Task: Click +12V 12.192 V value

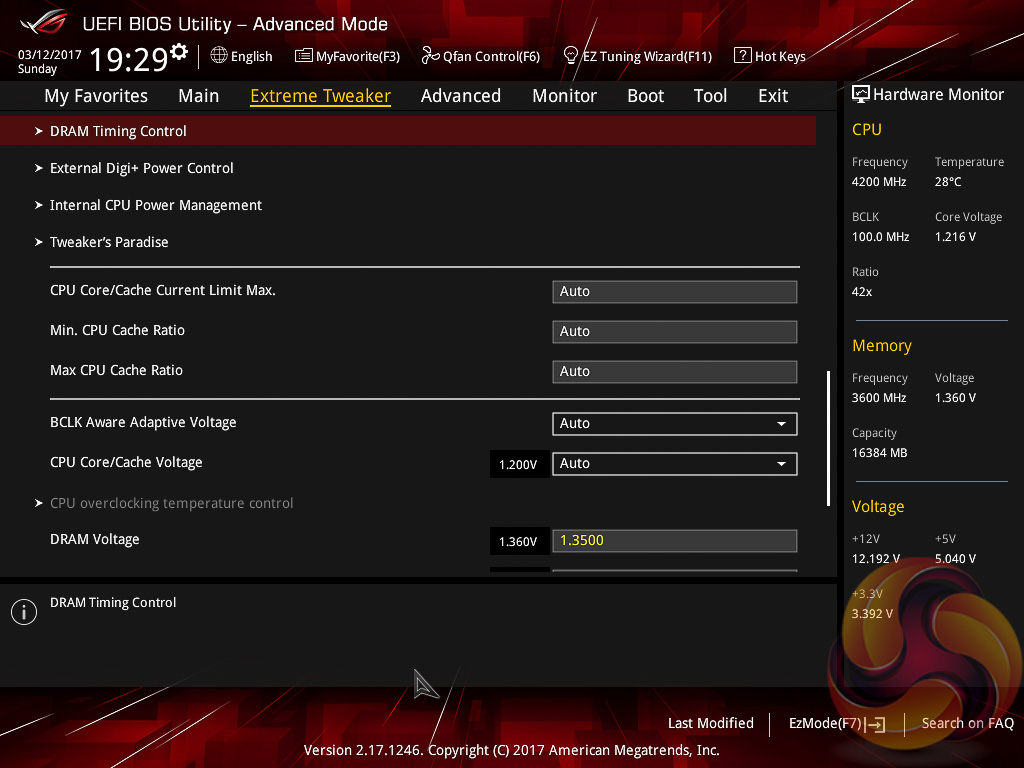Action: 876,559
